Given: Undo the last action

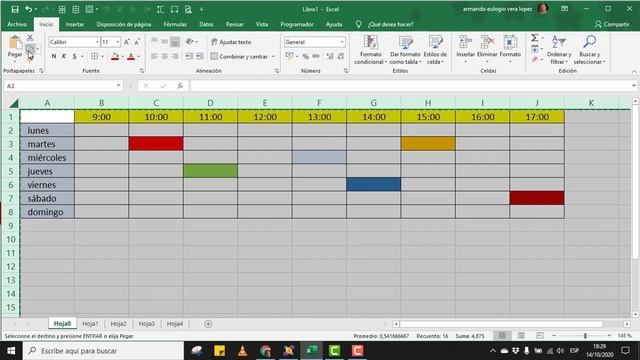Looking at the screenshot, I should pos(28,9).
